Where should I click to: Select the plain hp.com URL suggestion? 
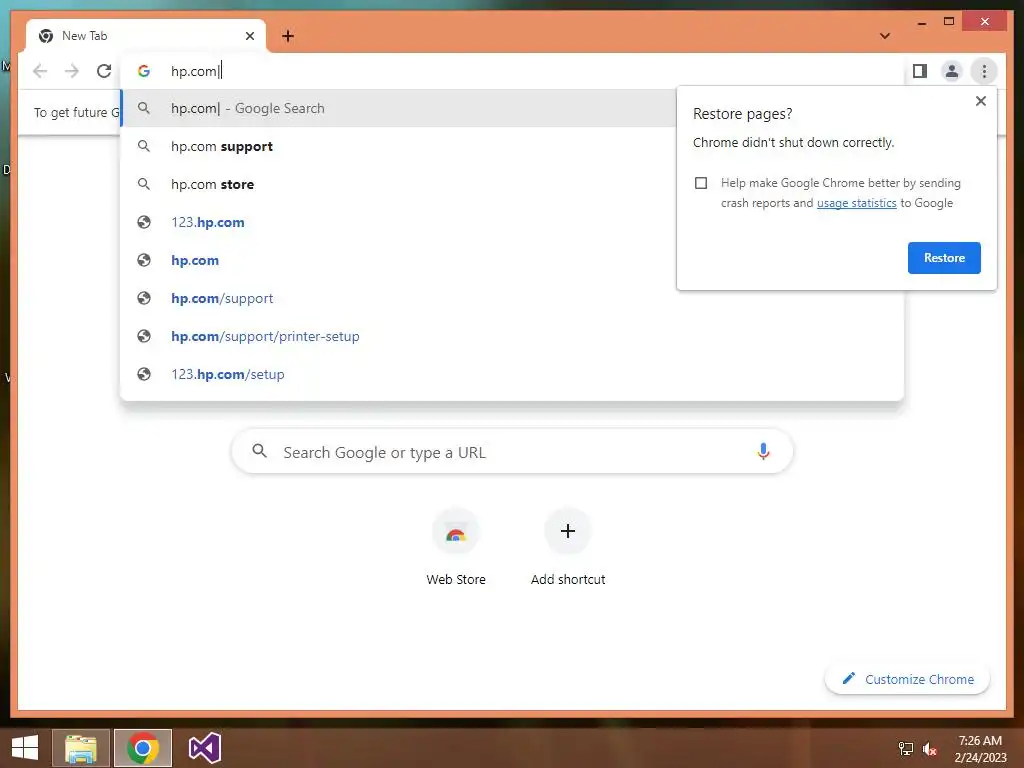point(398,260)
